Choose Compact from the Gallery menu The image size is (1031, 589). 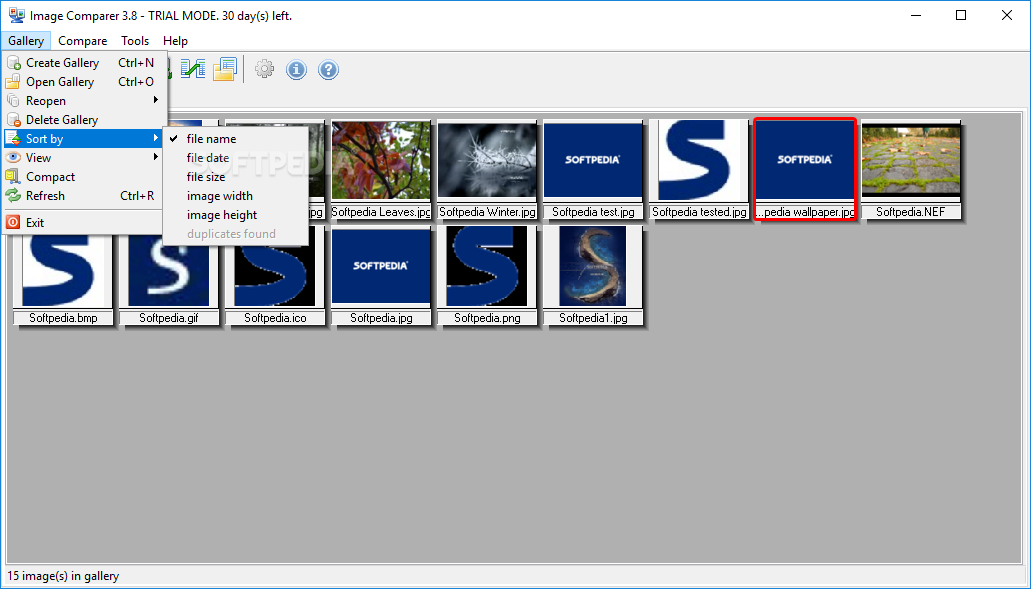click(x=85, y=177)
